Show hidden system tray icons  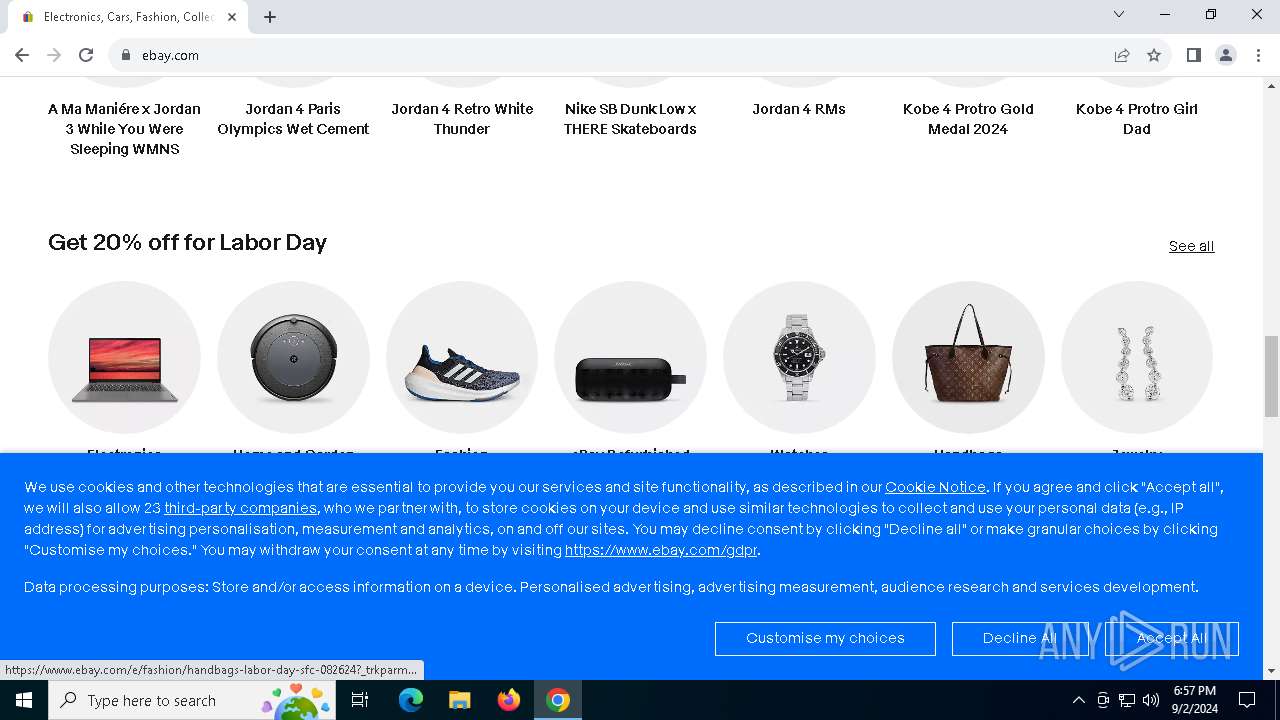(1078, 700)
